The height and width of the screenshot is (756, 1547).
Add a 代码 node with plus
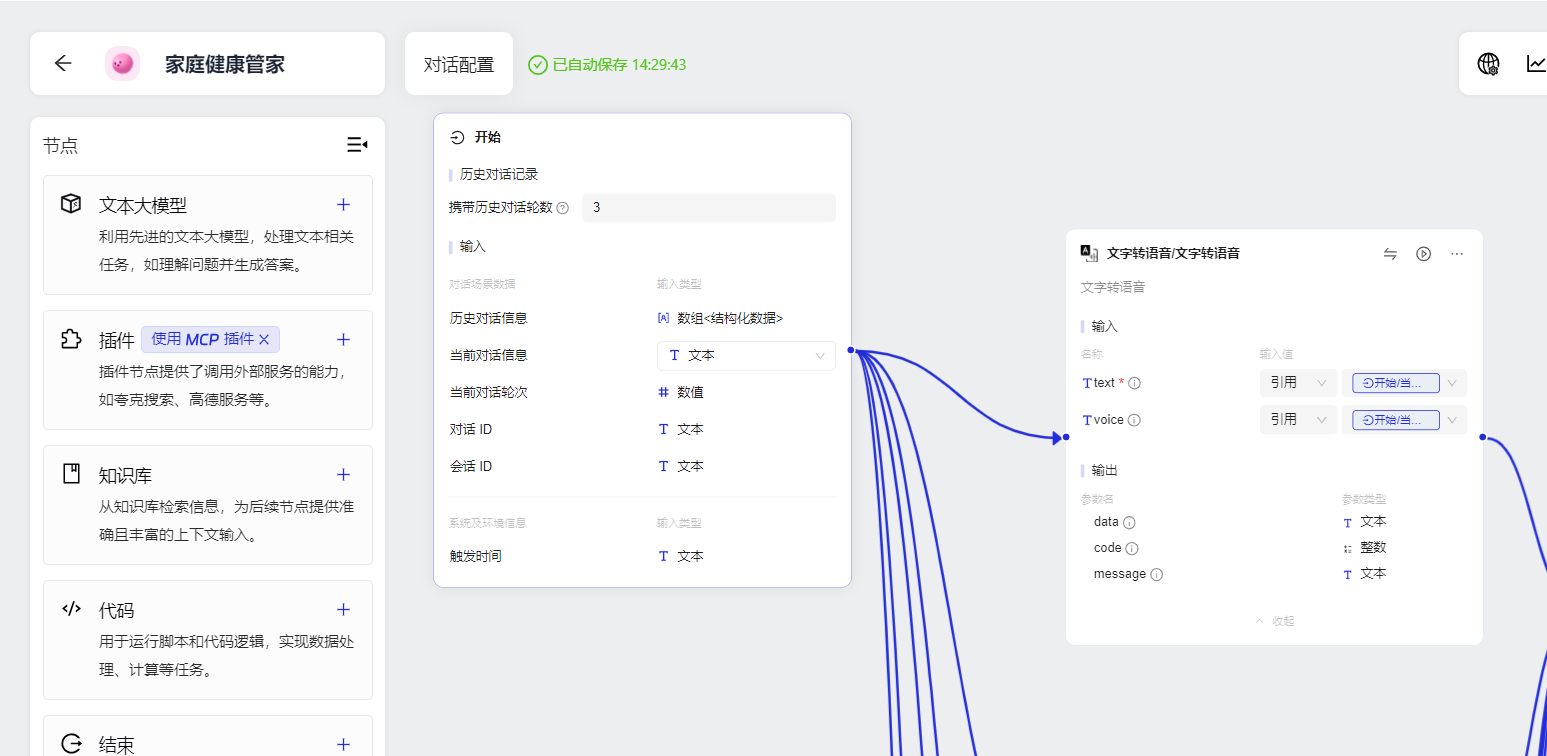pos(343,609)
